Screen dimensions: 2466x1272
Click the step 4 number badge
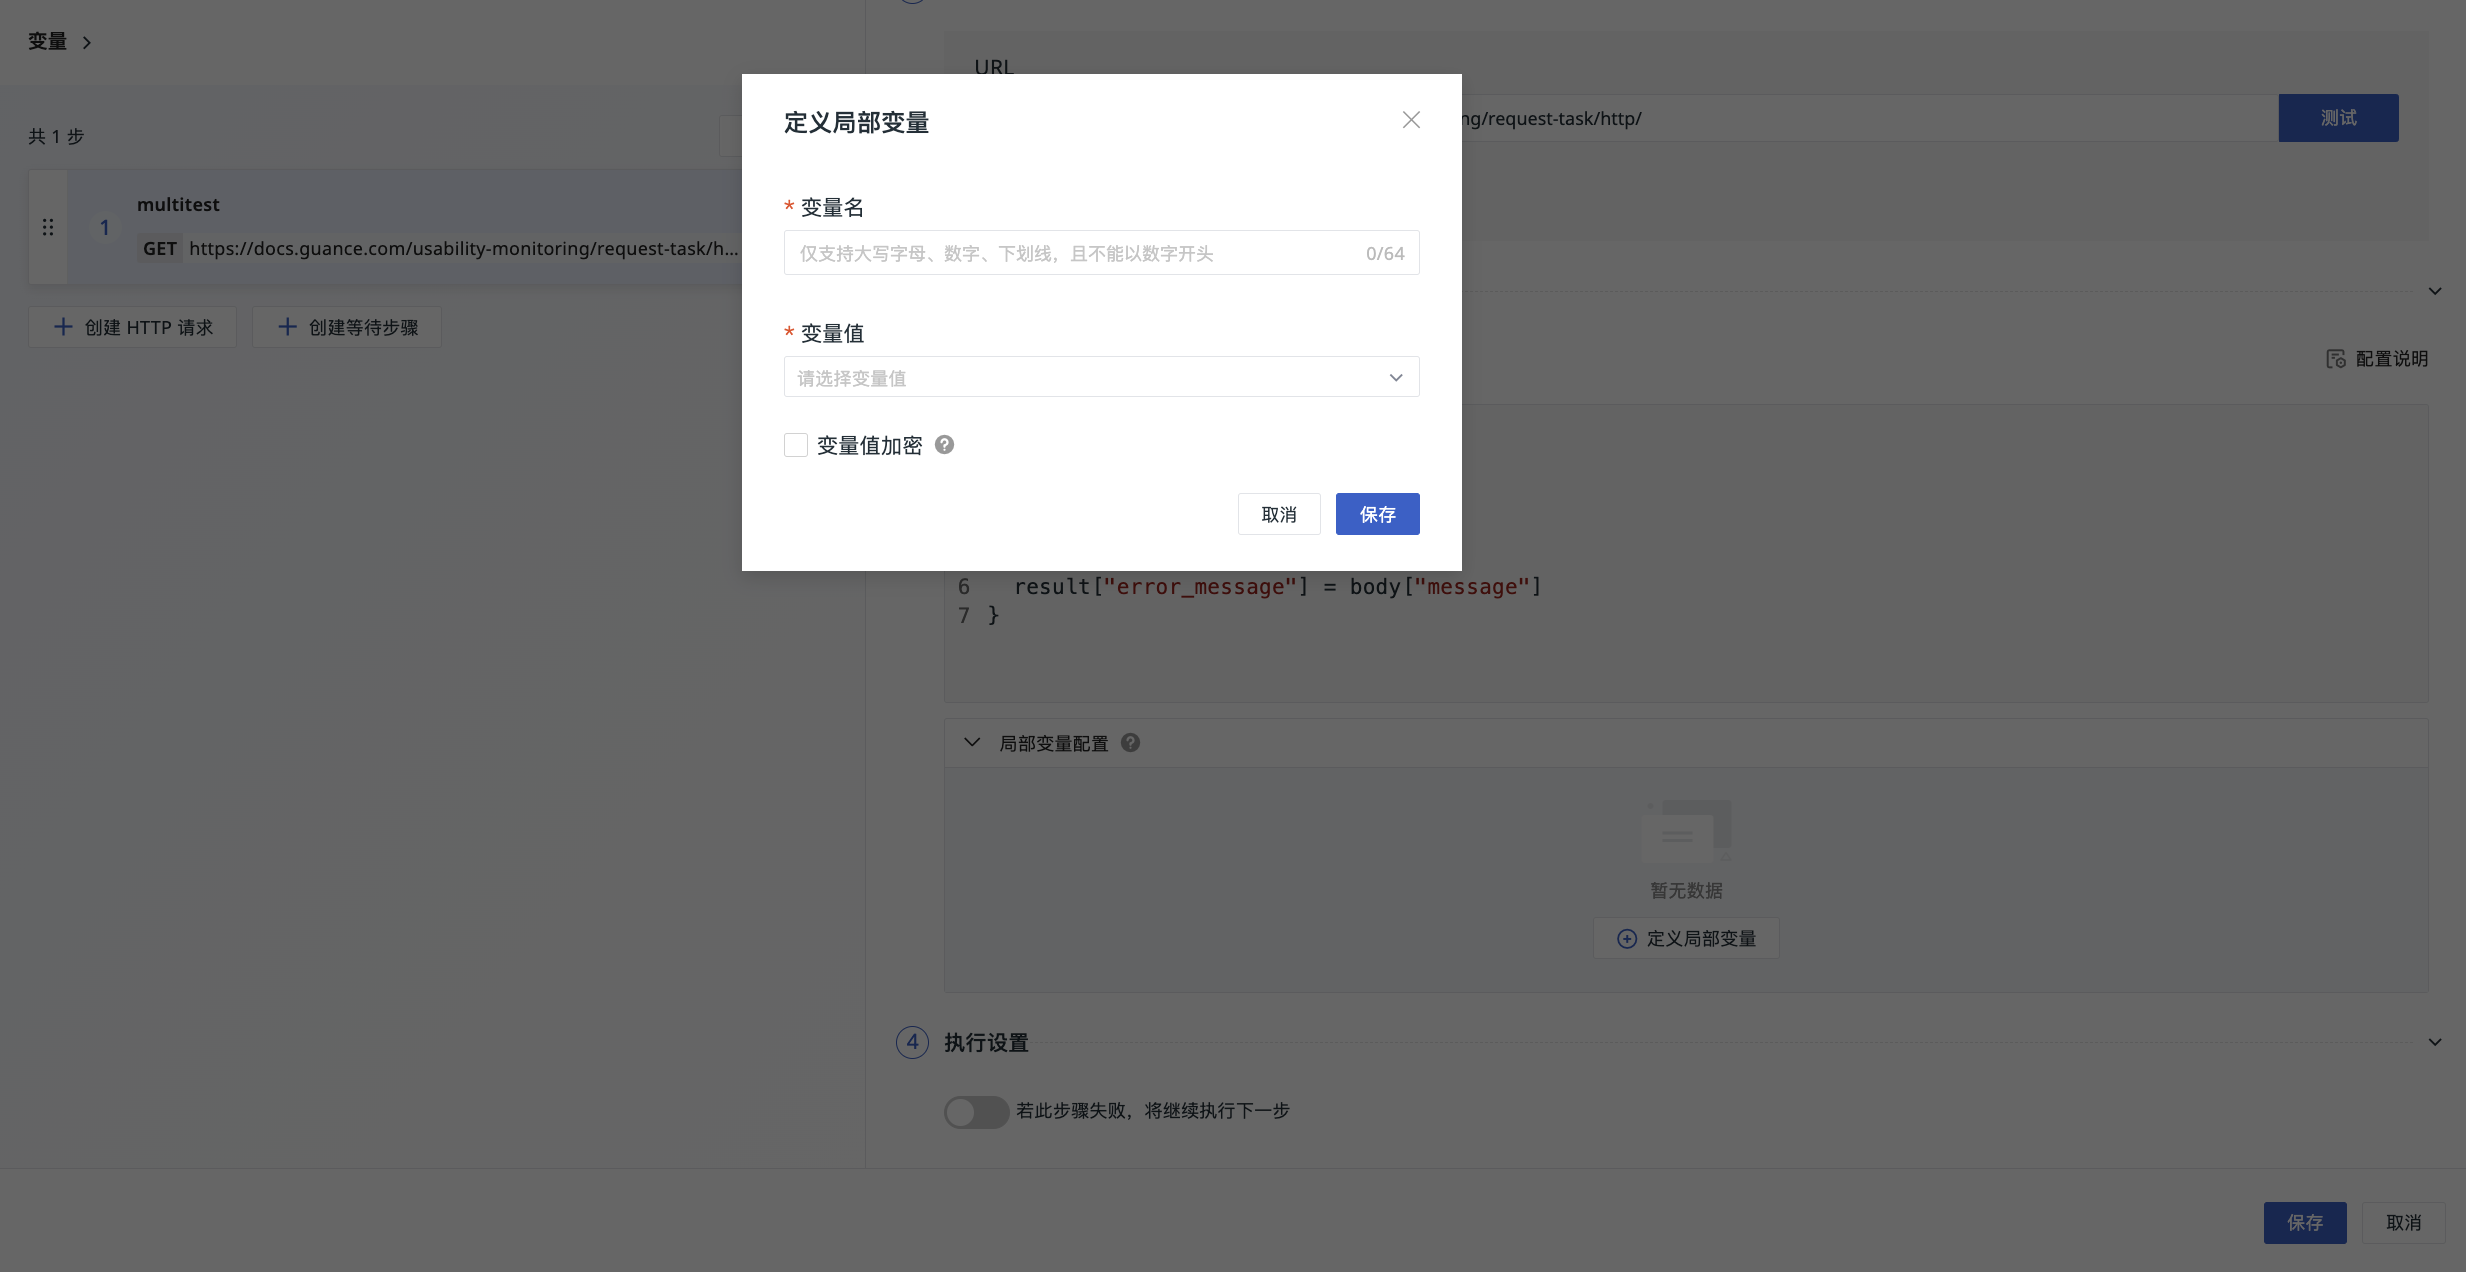pyautogui.click(x=912, y=1042)
